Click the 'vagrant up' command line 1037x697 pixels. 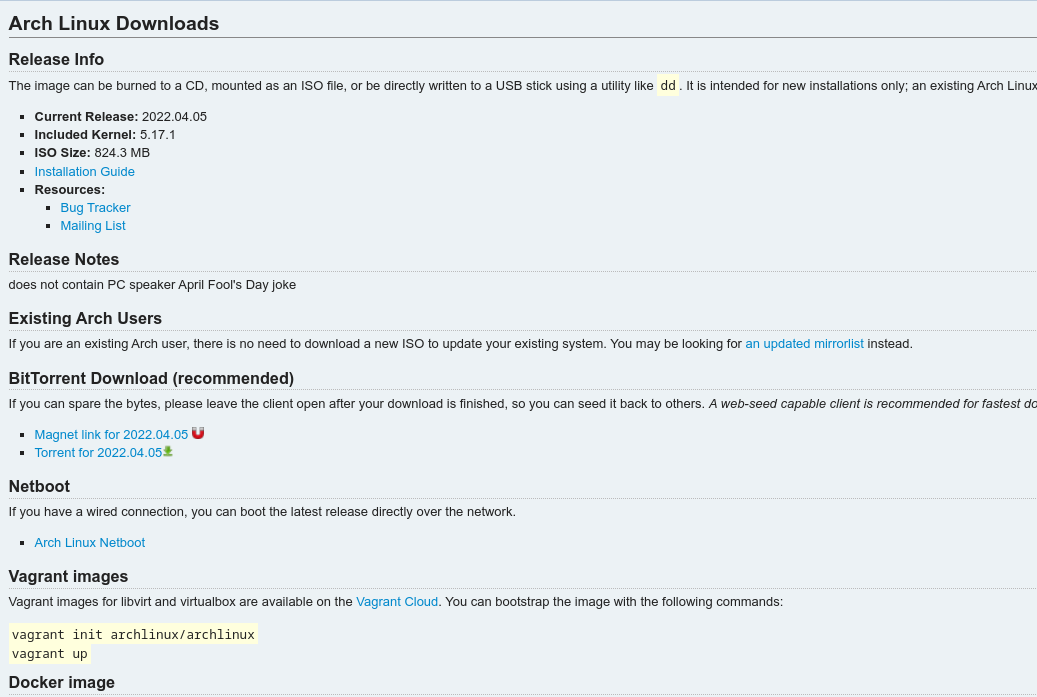tap(50, 653)
